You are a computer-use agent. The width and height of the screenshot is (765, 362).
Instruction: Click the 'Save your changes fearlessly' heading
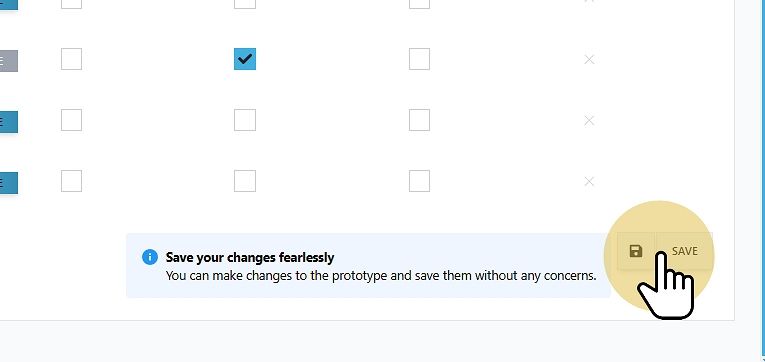click(x=250, y=257)
